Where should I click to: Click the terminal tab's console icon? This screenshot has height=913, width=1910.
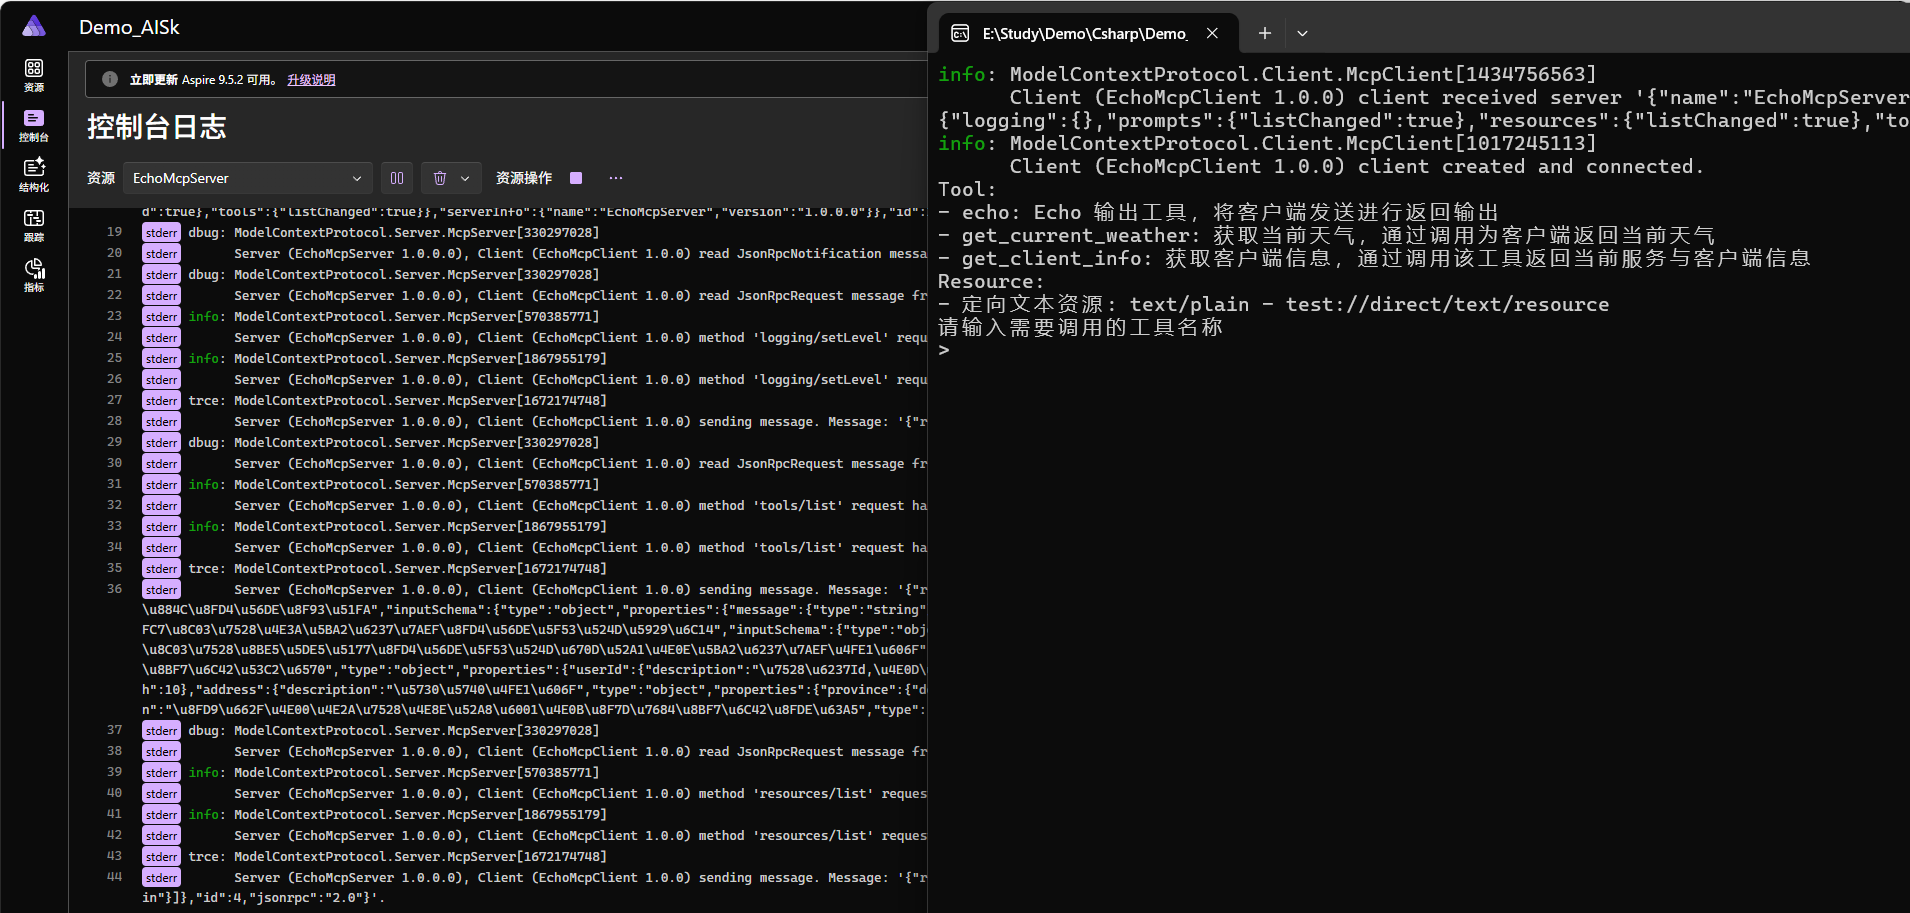tap(960, 33)
